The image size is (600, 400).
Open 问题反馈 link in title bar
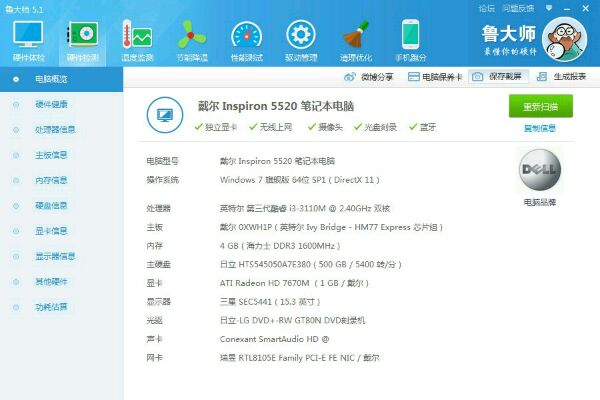click(518, 8)
